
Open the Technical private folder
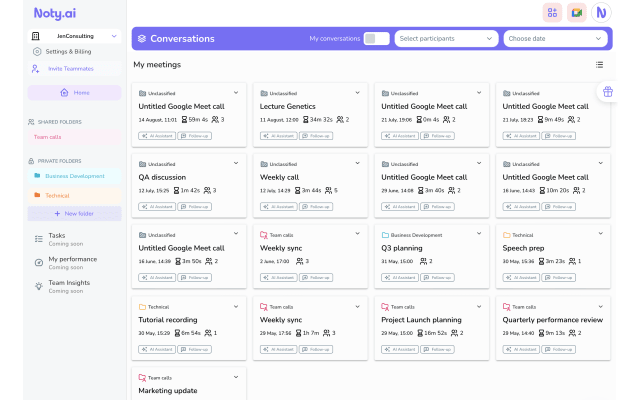(x=74, y=196)
